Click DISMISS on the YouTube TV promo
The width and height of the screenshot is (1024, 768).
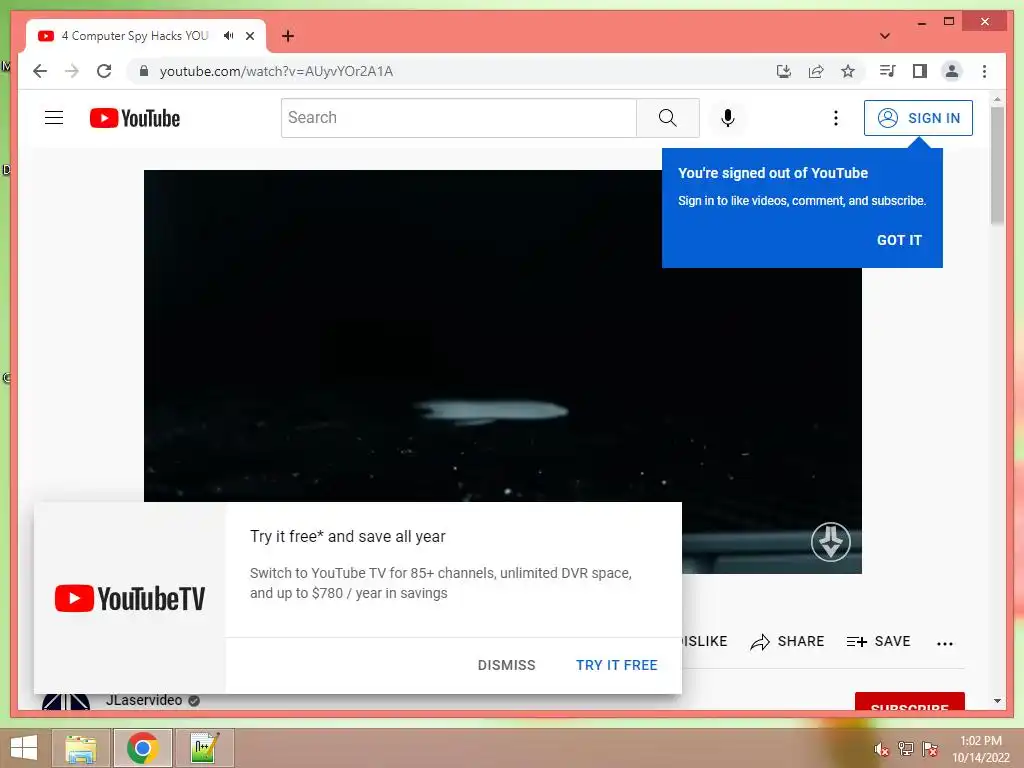(506, 665)
